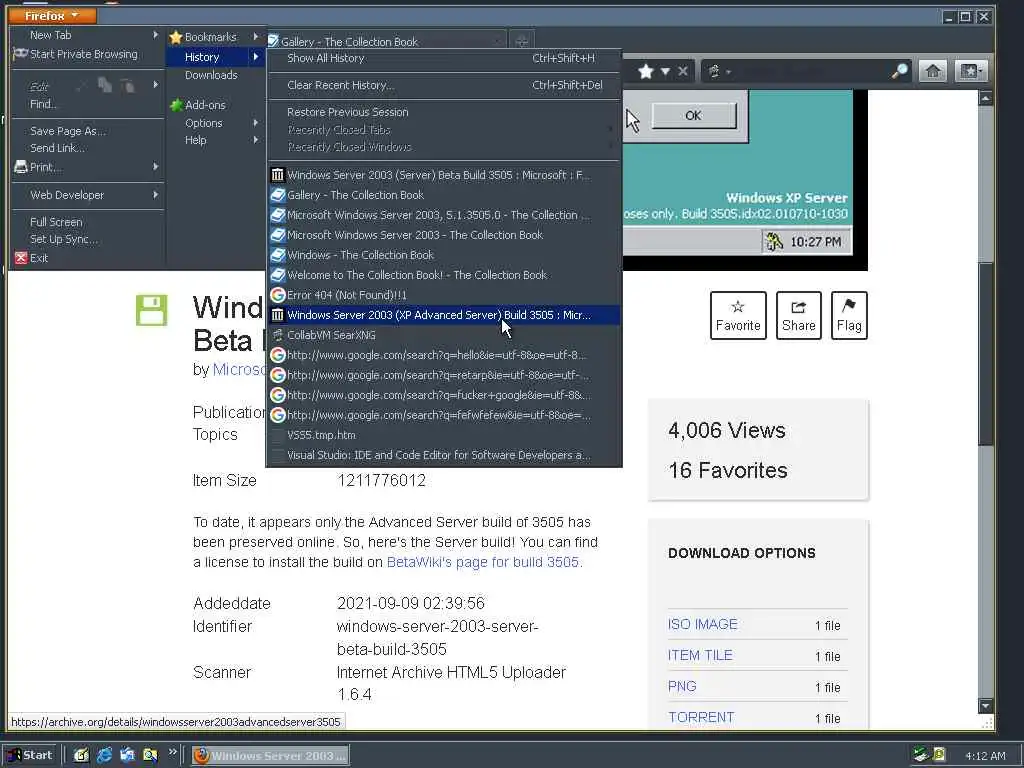Open history entry Visual Studio: IDE and Code Editor
This screenshot has height=768, width=1024.
(444, 455)
